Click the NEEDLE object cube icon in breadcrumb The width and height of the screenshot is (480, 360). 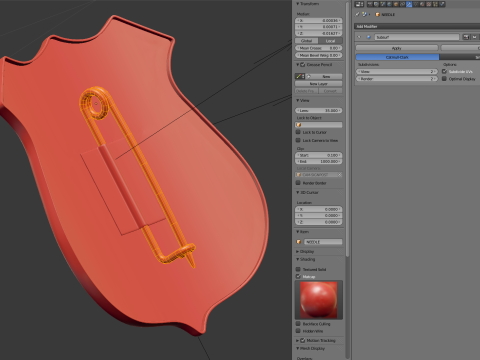tap(378, 14)
